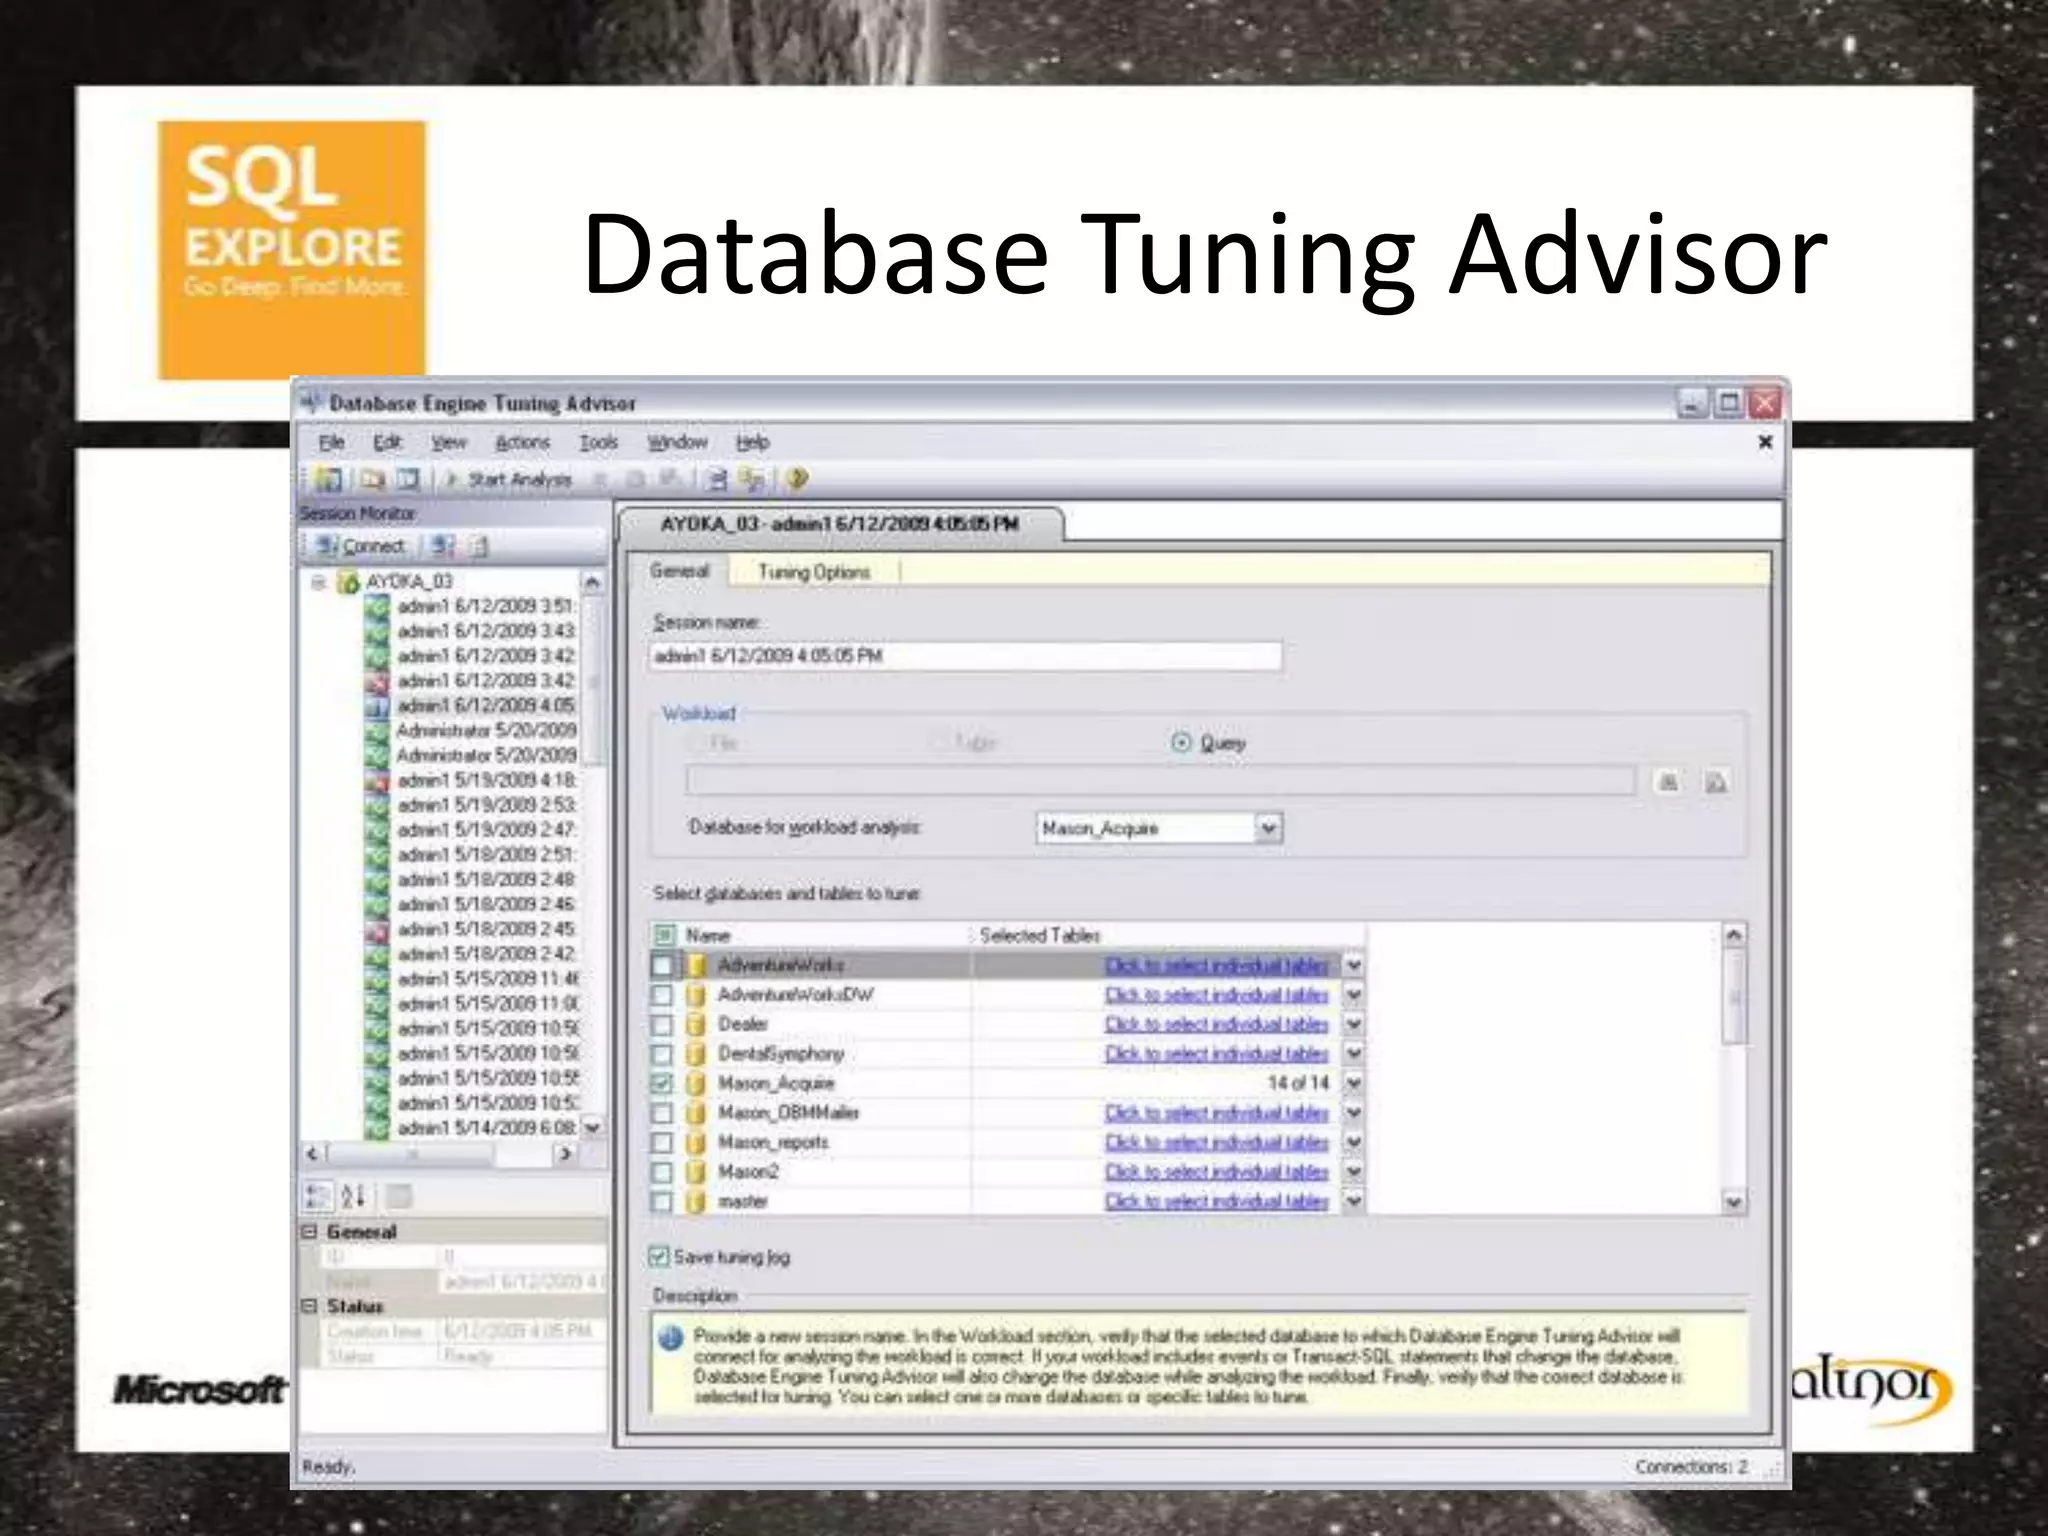Image resolution: width=2048 pixels, height=1536 pixels.
Task: Click the Session Monitor icon right of Connect
Action: (443, 546)
